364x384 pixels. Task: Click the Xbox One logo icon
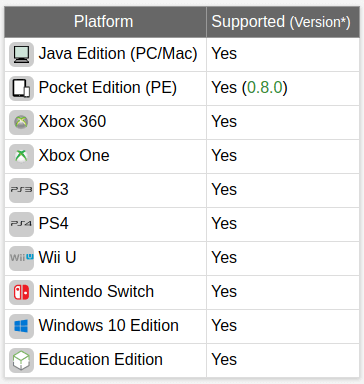21,156
